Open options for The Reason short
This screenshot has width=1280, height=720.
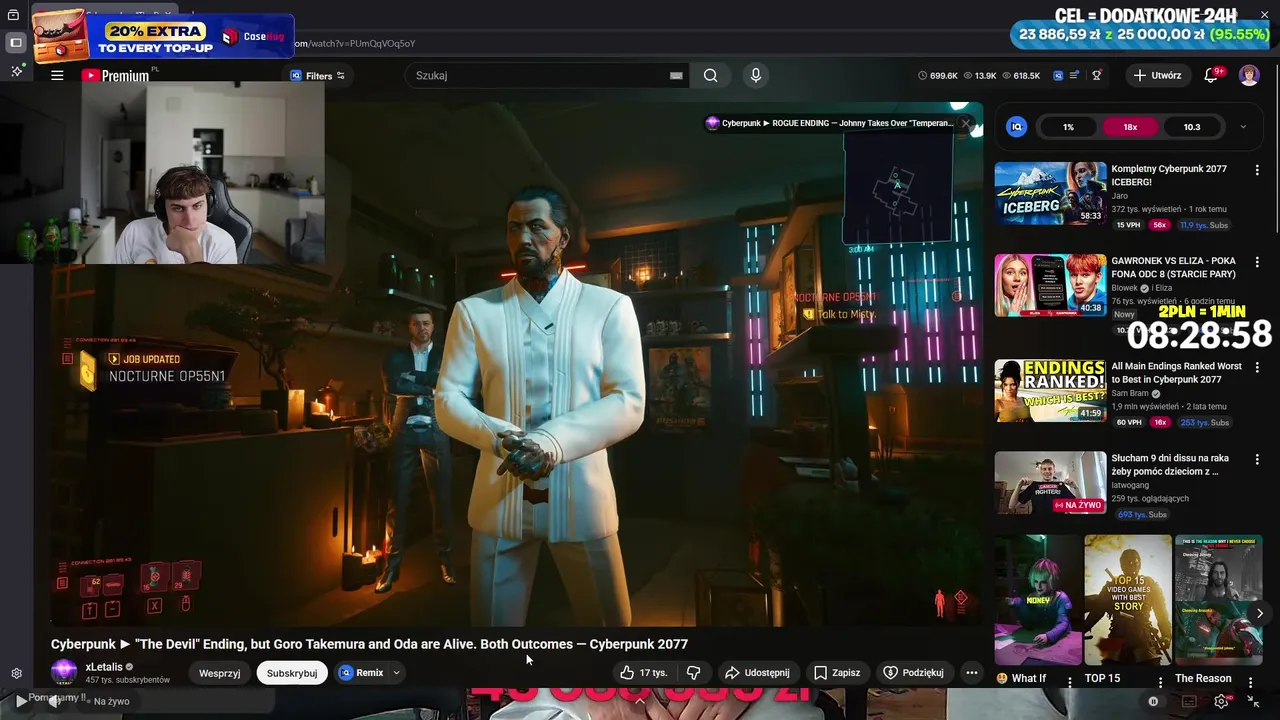click(1250, 681)
